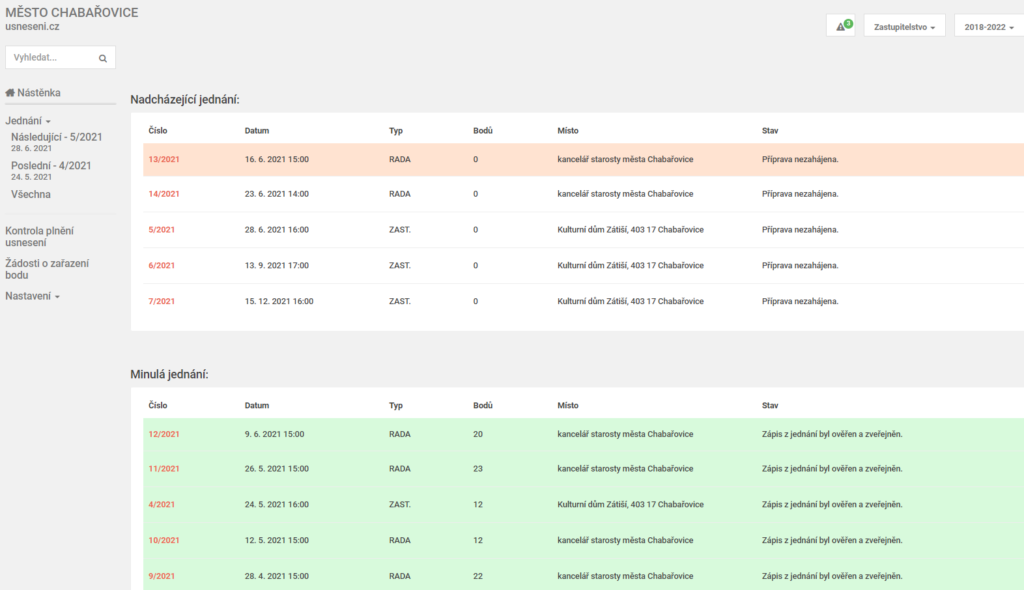This screenshot has height=590, width=1024.
Task: Open Kontrola plnění usnesení
Action: 39,236
